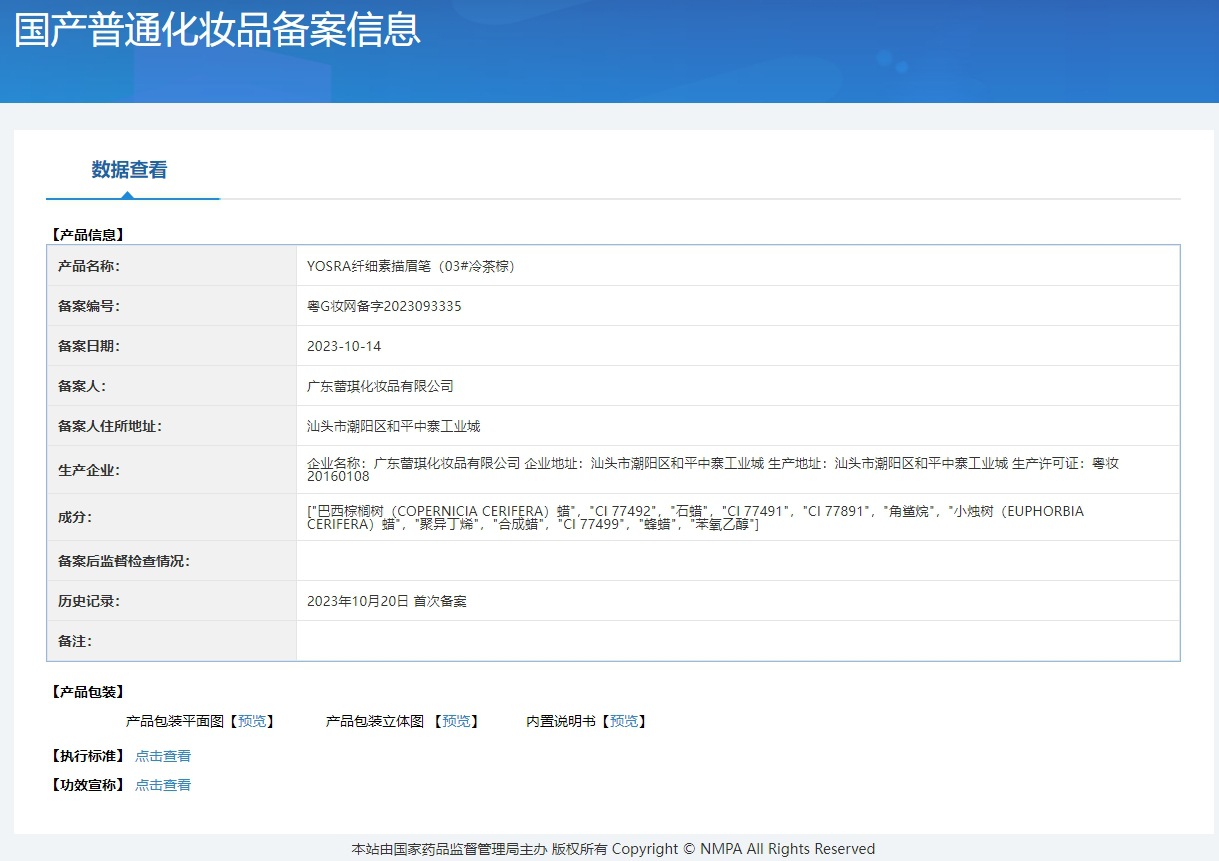Preview the 产品包装平面图 image
Viewport: 1219px width, 861px height.
[x=252, y=721]
